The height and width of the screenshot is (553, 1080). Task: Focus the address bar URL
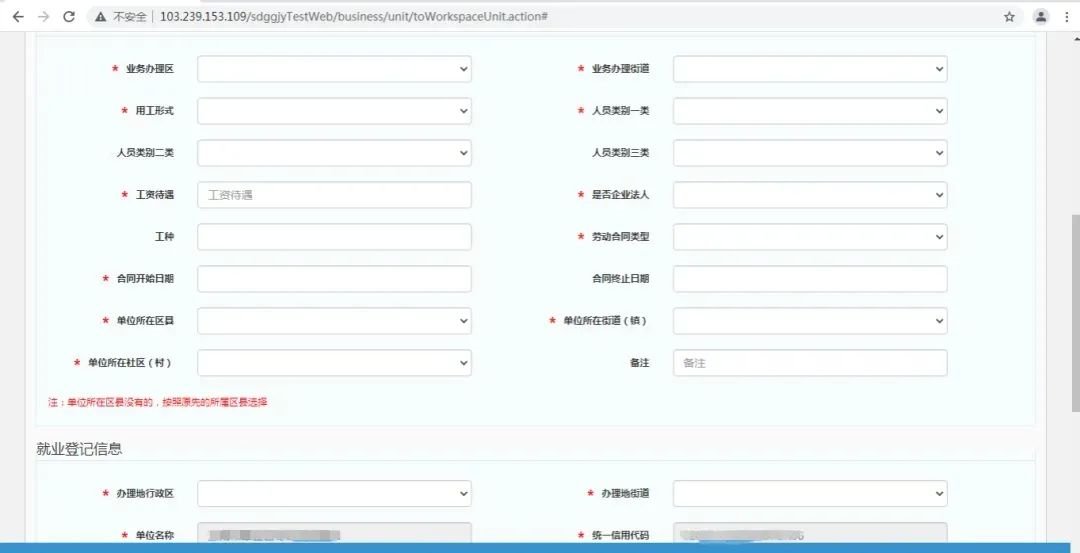353,17
